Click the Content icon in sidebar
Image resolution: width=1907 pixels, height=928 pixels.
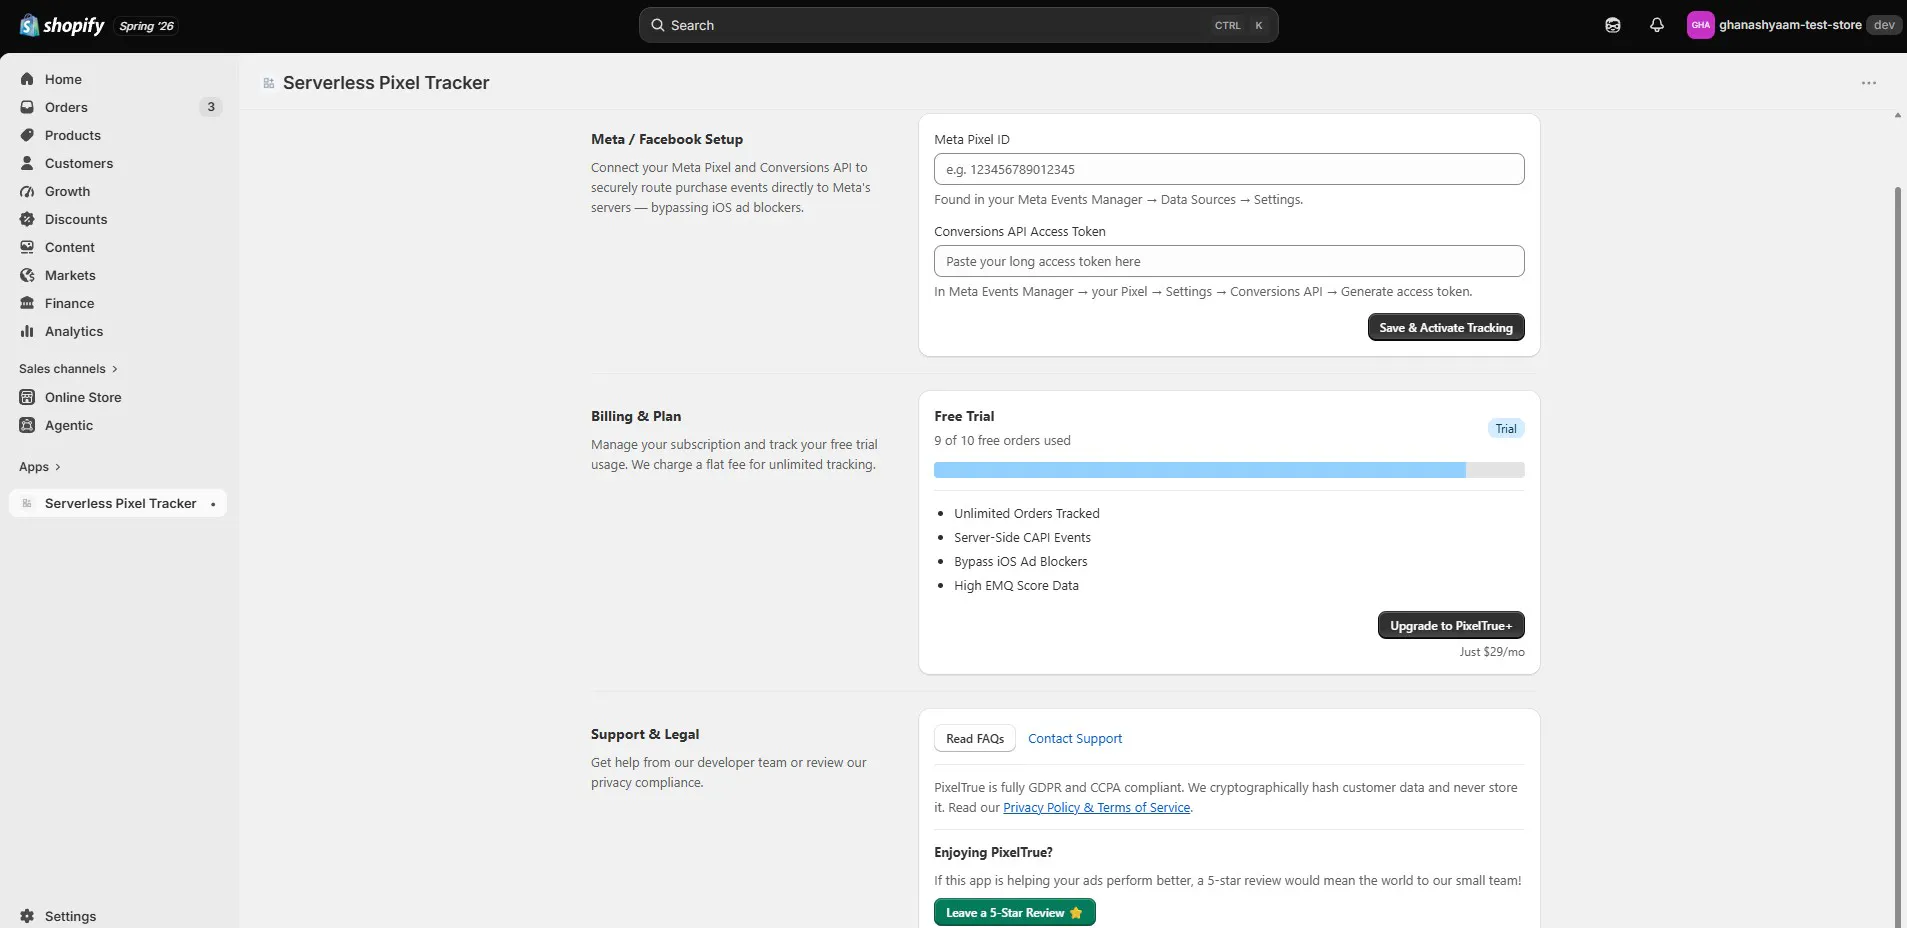tap(27, 247)
